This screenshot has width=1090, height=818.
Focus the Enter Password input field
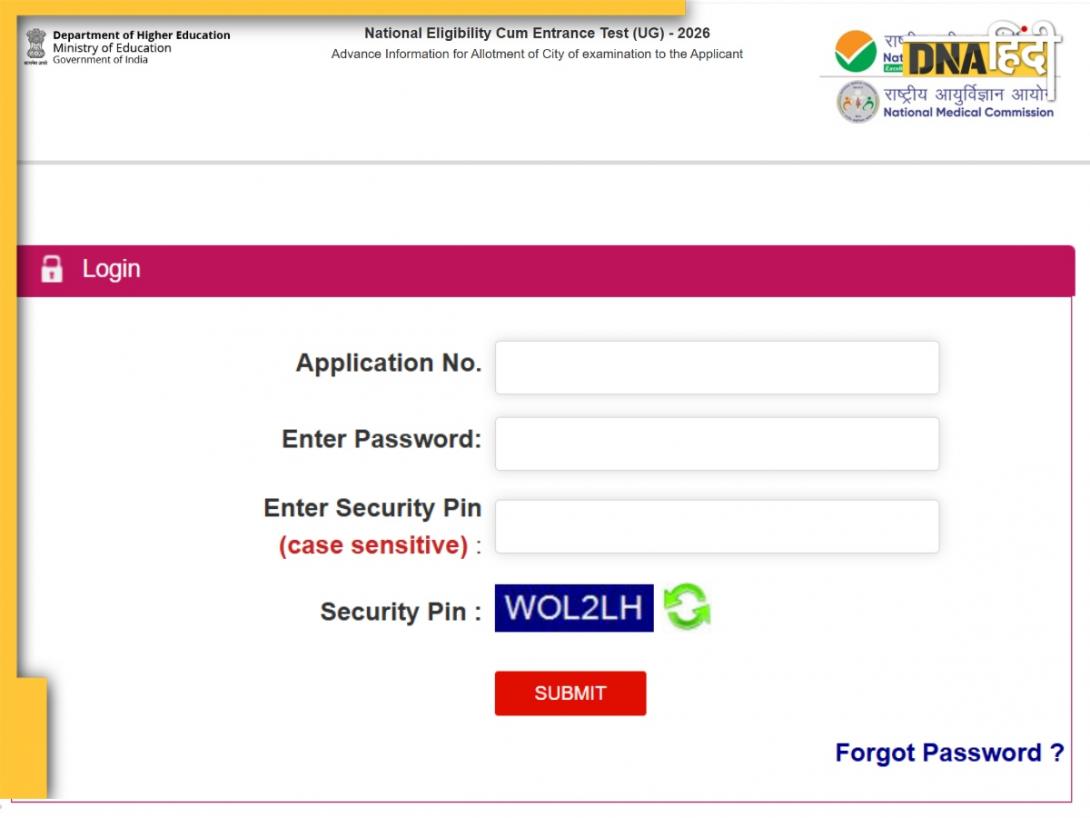tap(716, 443)
